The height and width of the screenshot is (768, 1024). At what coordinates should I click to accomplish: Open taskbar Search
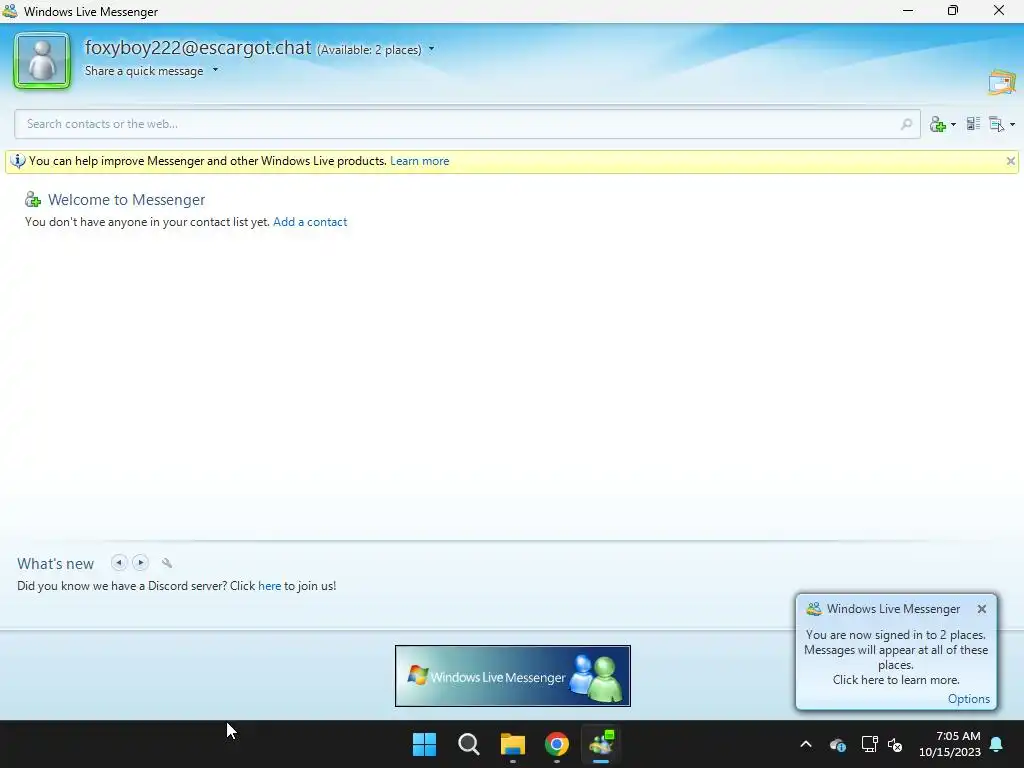click(468, 744)
